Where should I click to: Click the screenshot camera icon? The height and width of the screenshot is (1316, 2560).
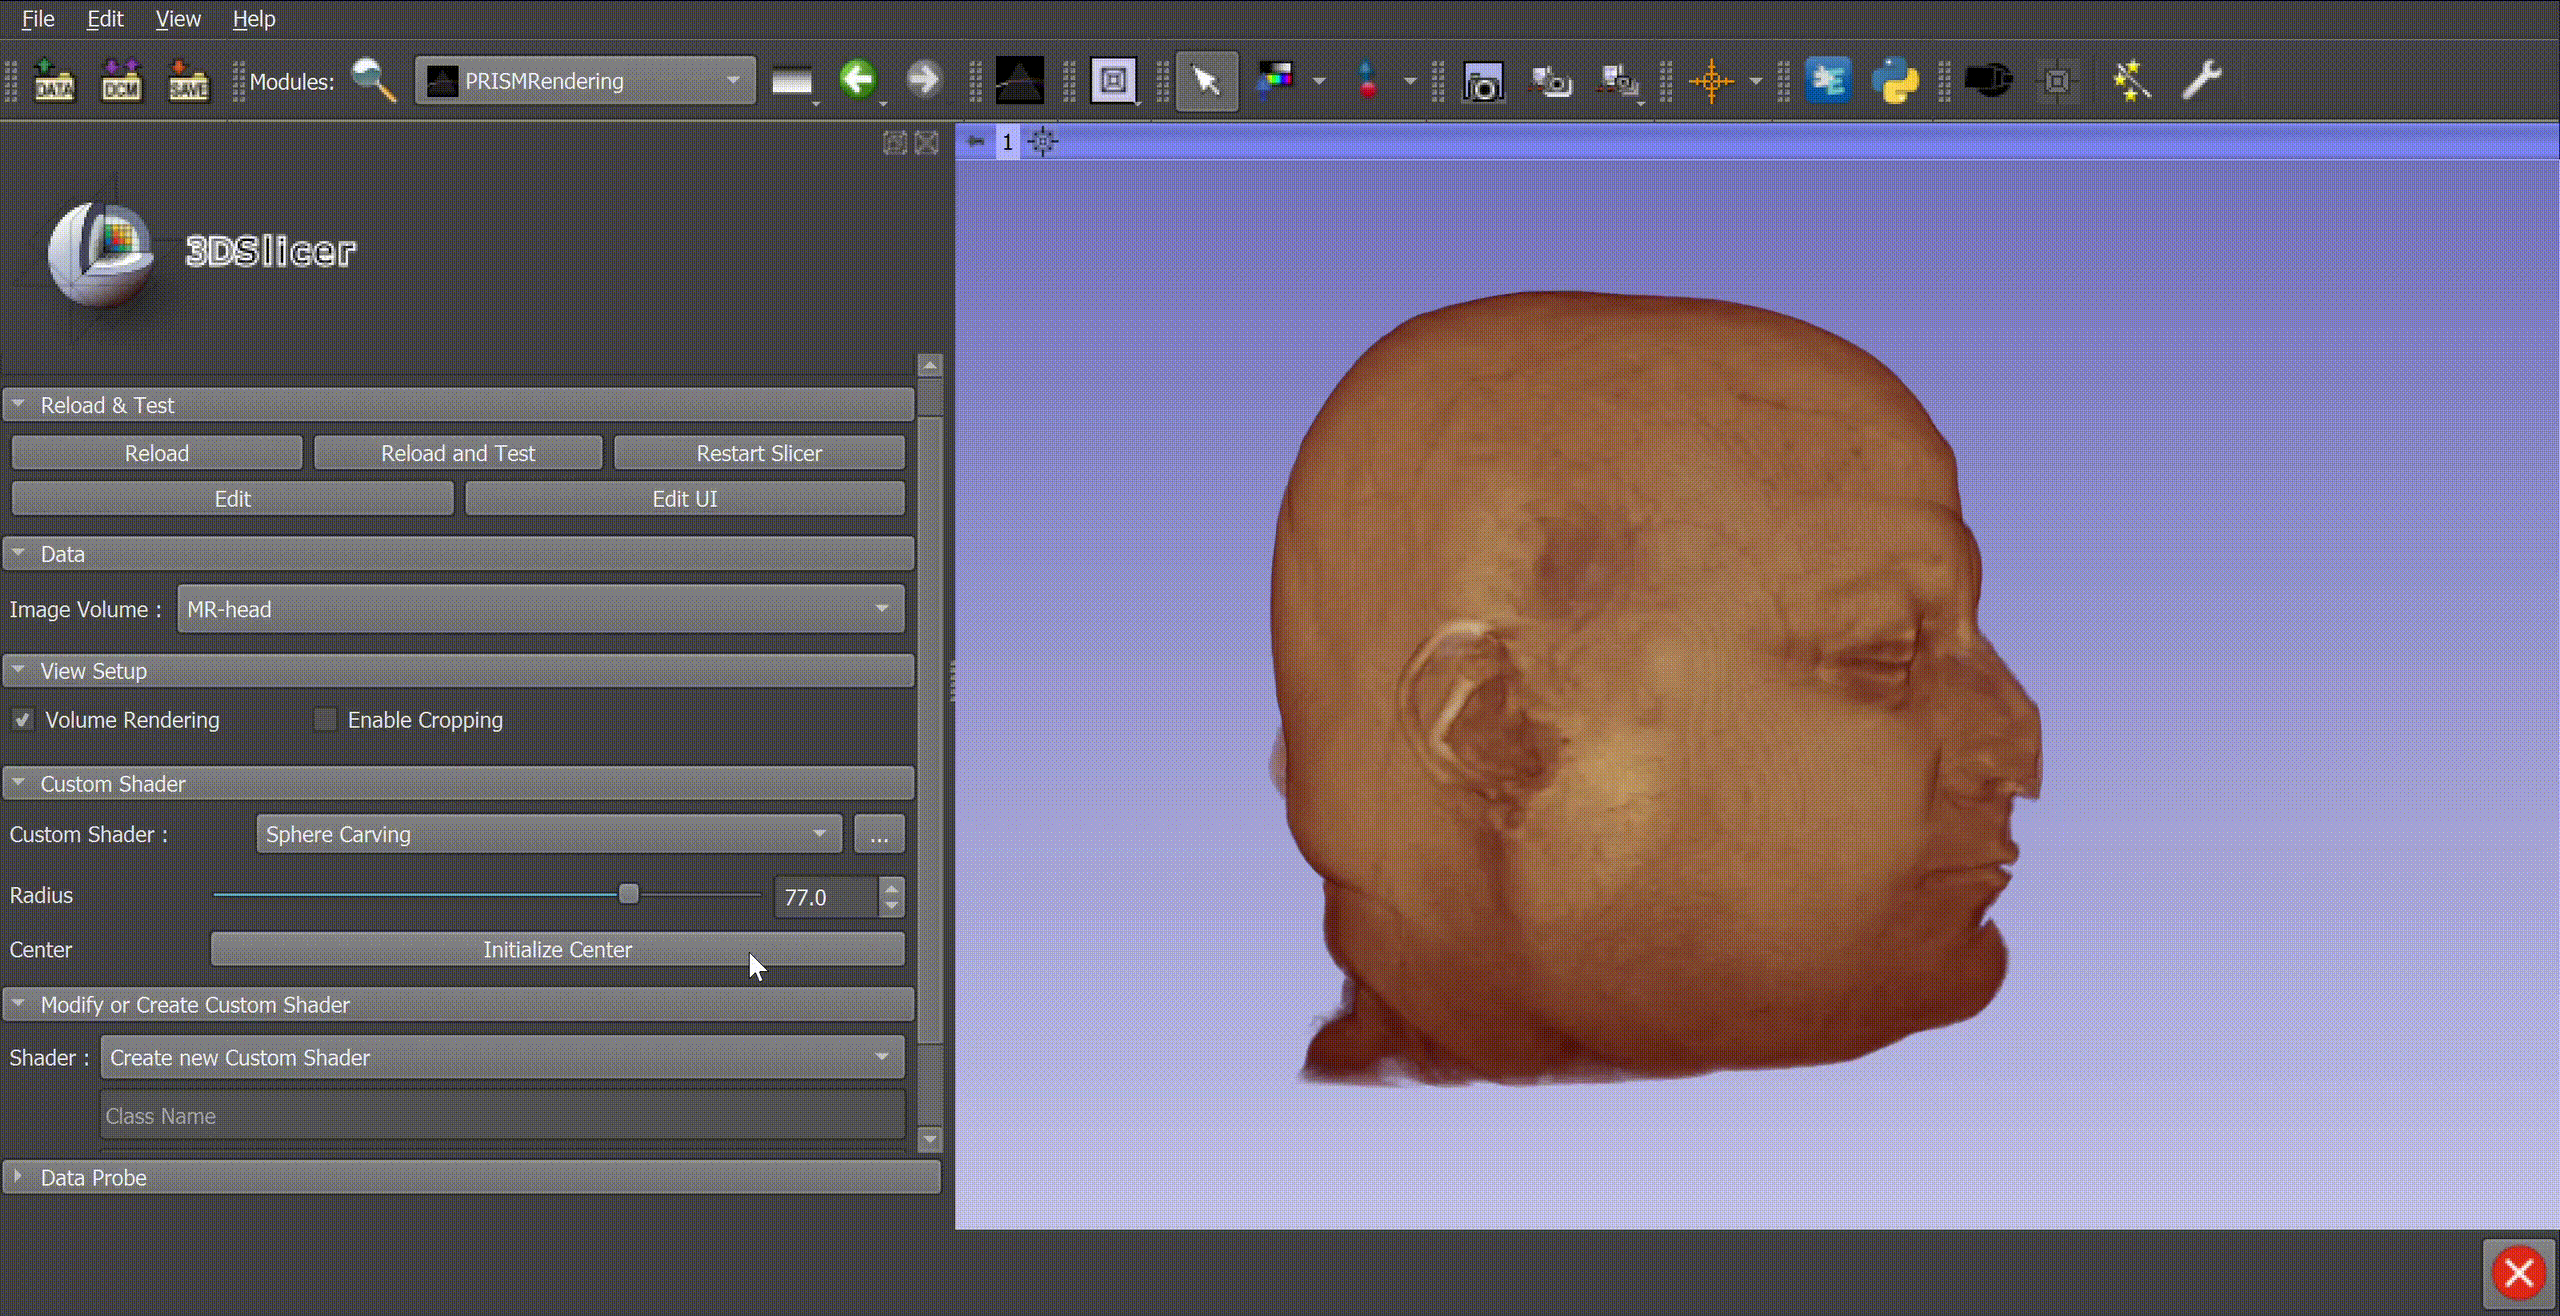coord(1483,82)
